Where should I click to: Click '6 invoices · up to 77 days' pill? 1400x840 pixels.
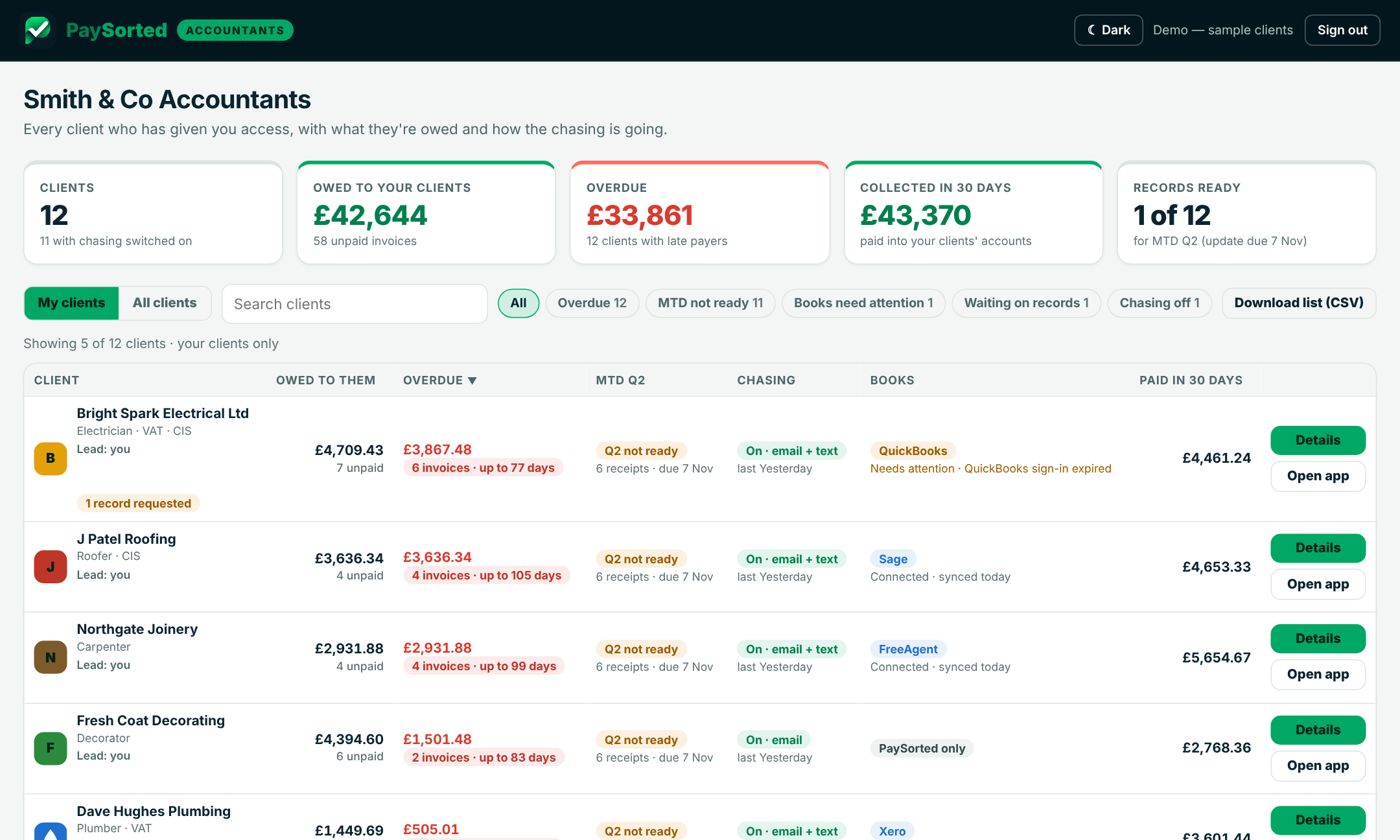(483, 468)
